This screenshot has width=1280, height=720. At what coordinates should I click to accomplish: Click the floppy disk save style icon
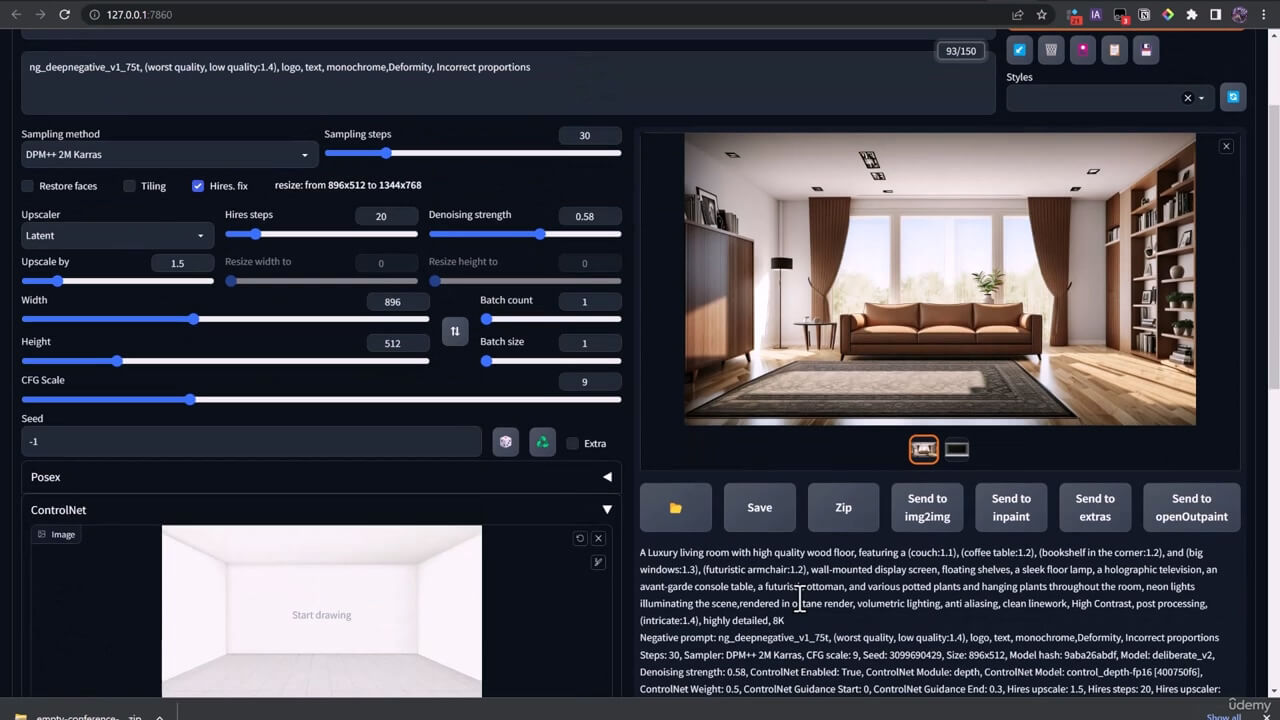pos(1146,49)
